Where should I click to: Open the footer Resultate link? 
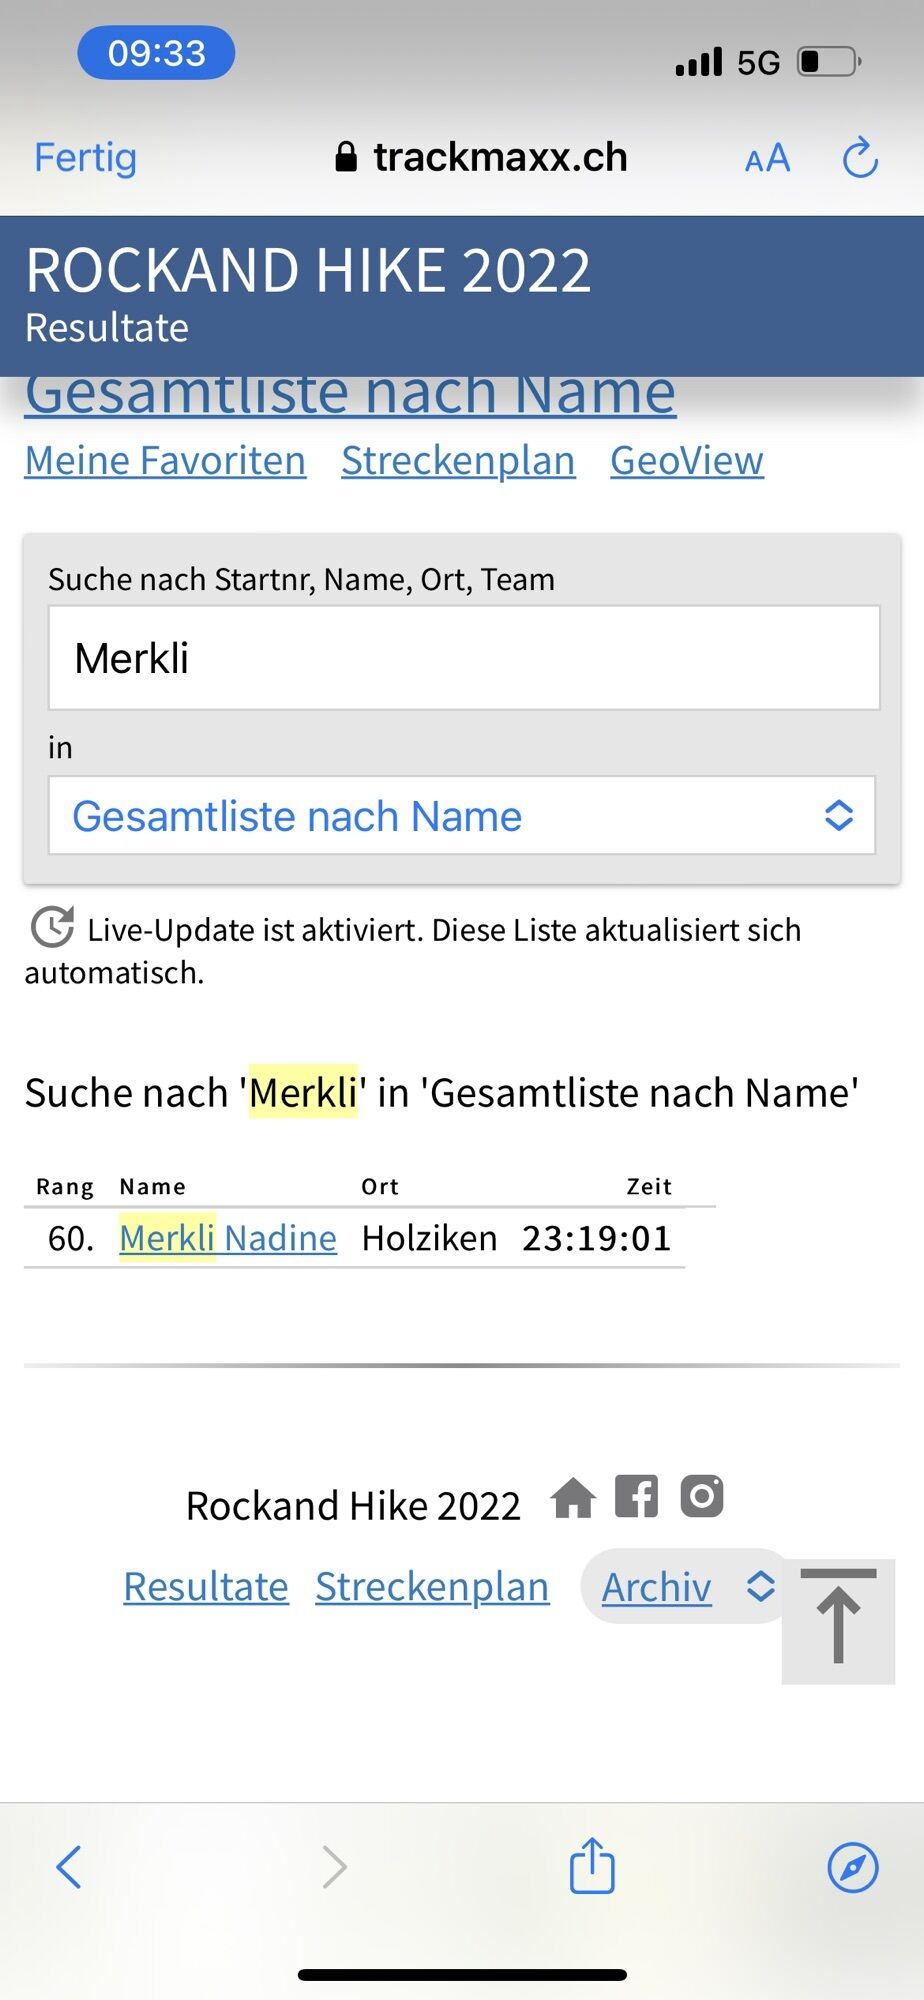tap(206, 1587)
